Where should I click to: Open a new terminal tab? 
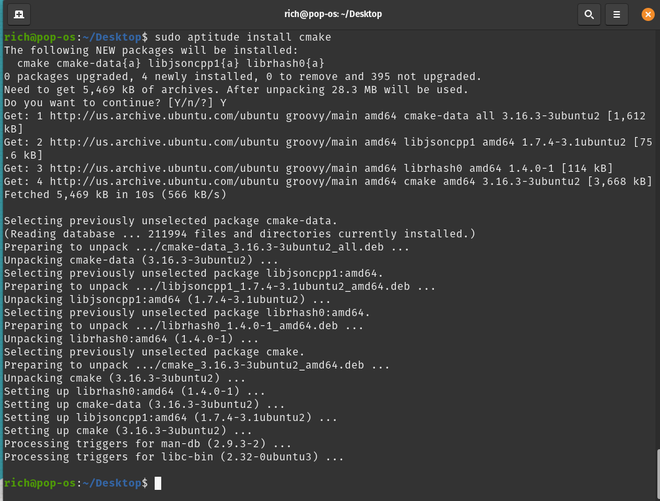(19, 14)
